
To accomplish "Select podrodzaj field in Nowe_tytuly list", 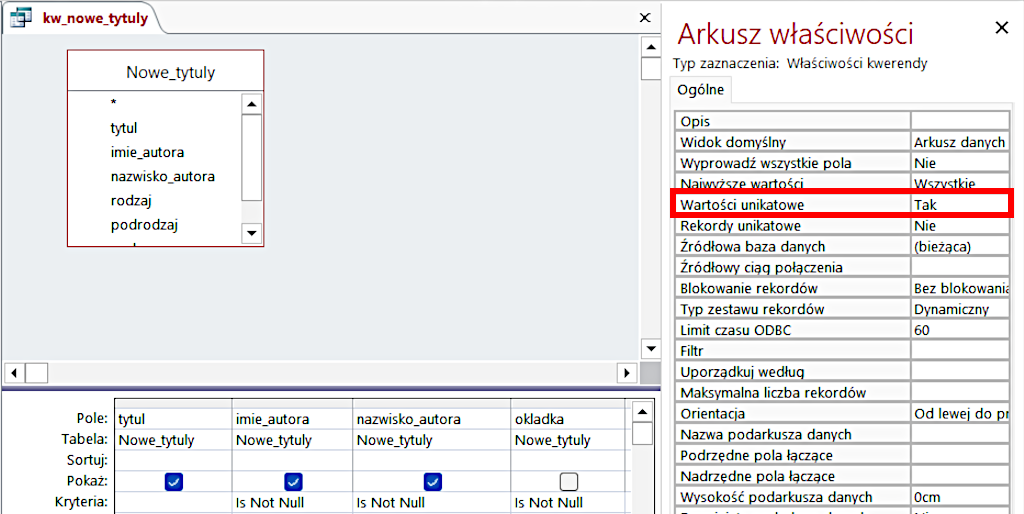I will [145, 225].
